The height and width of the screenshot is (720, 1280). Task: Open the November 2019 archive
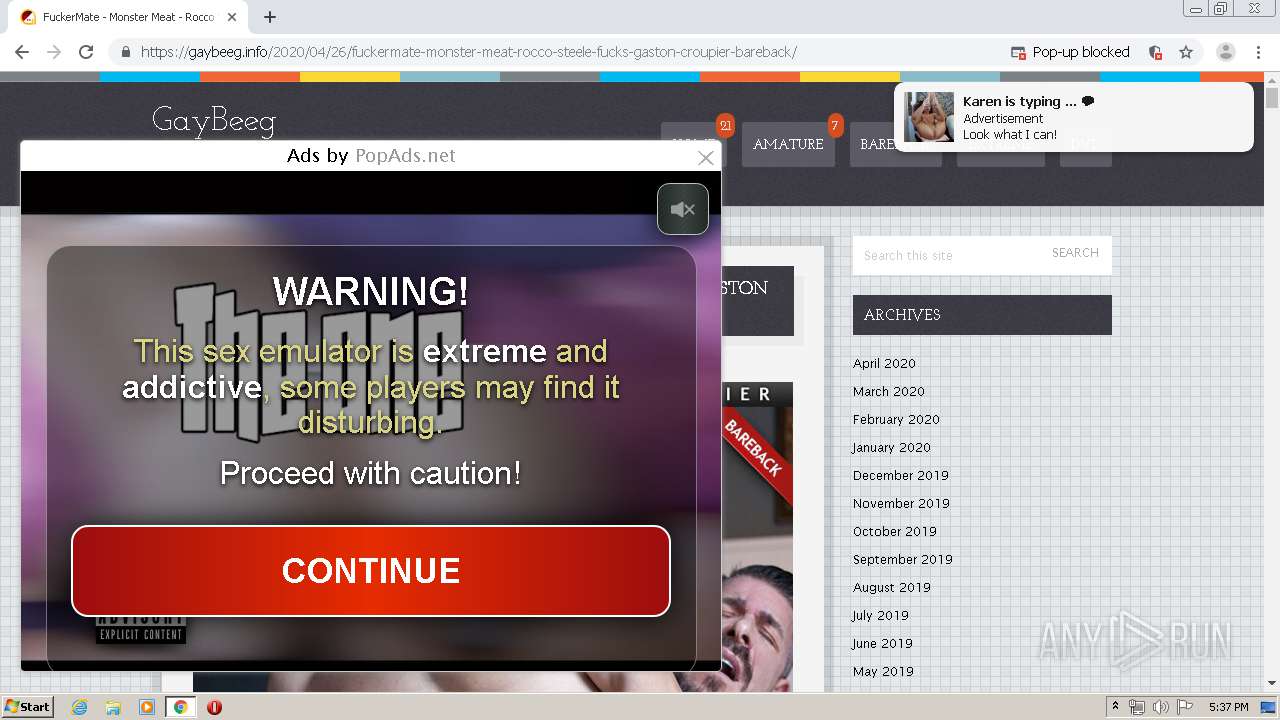(901, 503)
